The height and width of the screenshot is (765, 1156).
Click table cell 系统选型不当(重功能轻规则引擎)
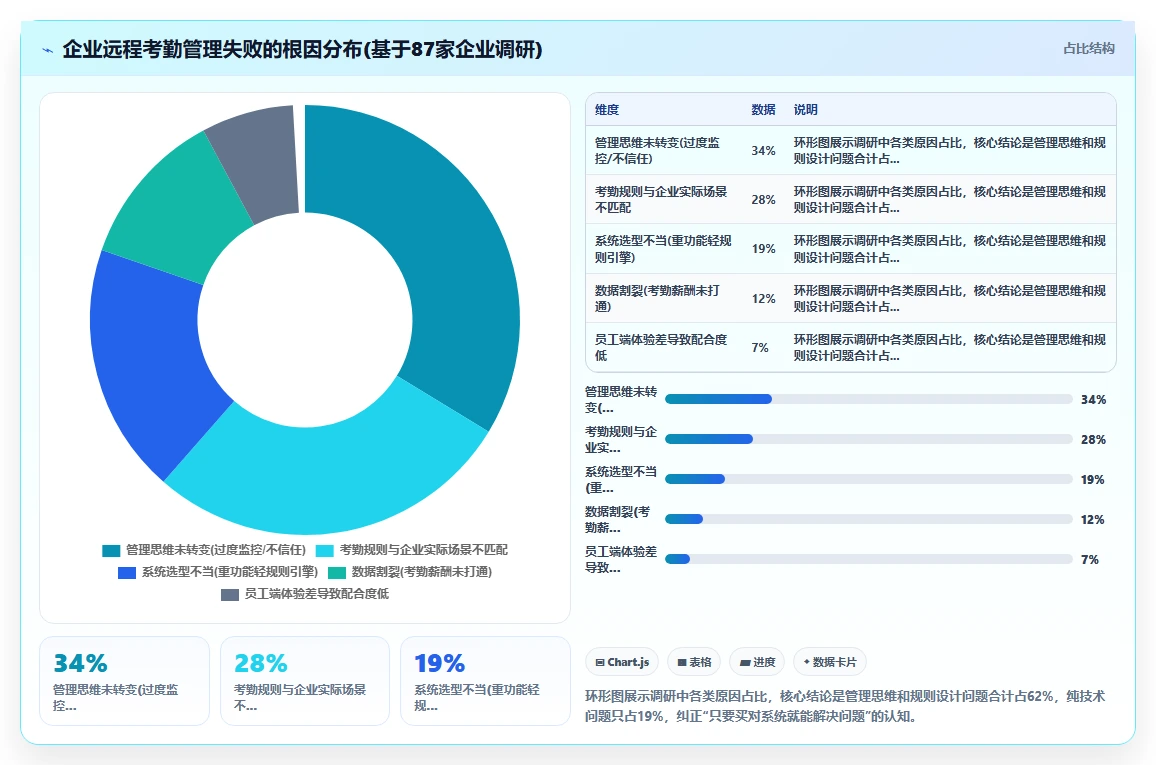[664, 249]
